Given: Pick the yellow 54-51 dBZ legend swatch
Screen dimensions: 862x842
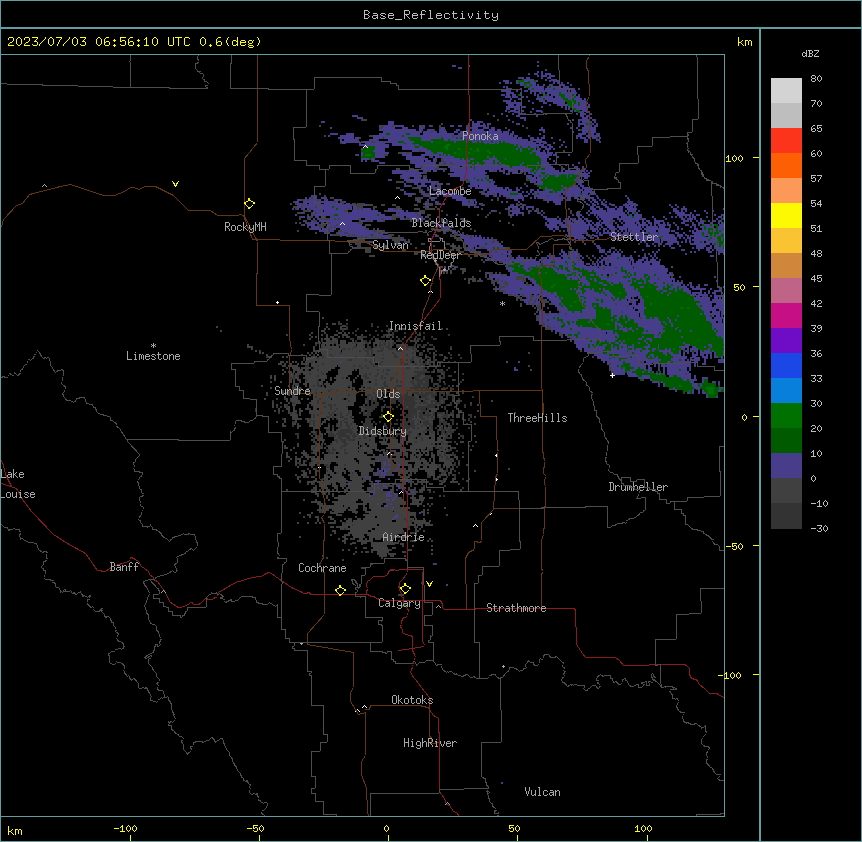Looking at the screenshot, I should click(x=786, y=215).
